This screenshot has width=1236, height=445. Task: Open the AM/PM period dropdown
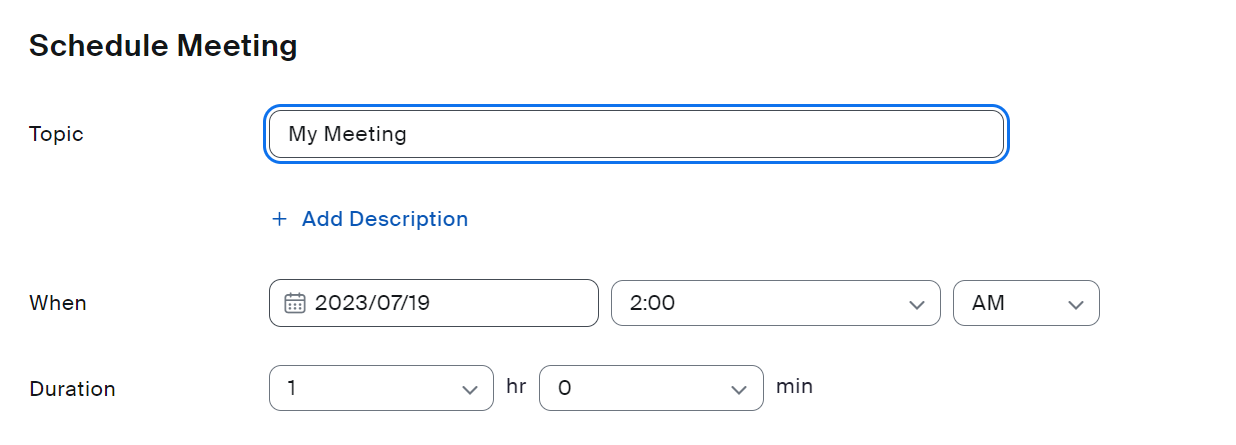(x=1027, y=303)
